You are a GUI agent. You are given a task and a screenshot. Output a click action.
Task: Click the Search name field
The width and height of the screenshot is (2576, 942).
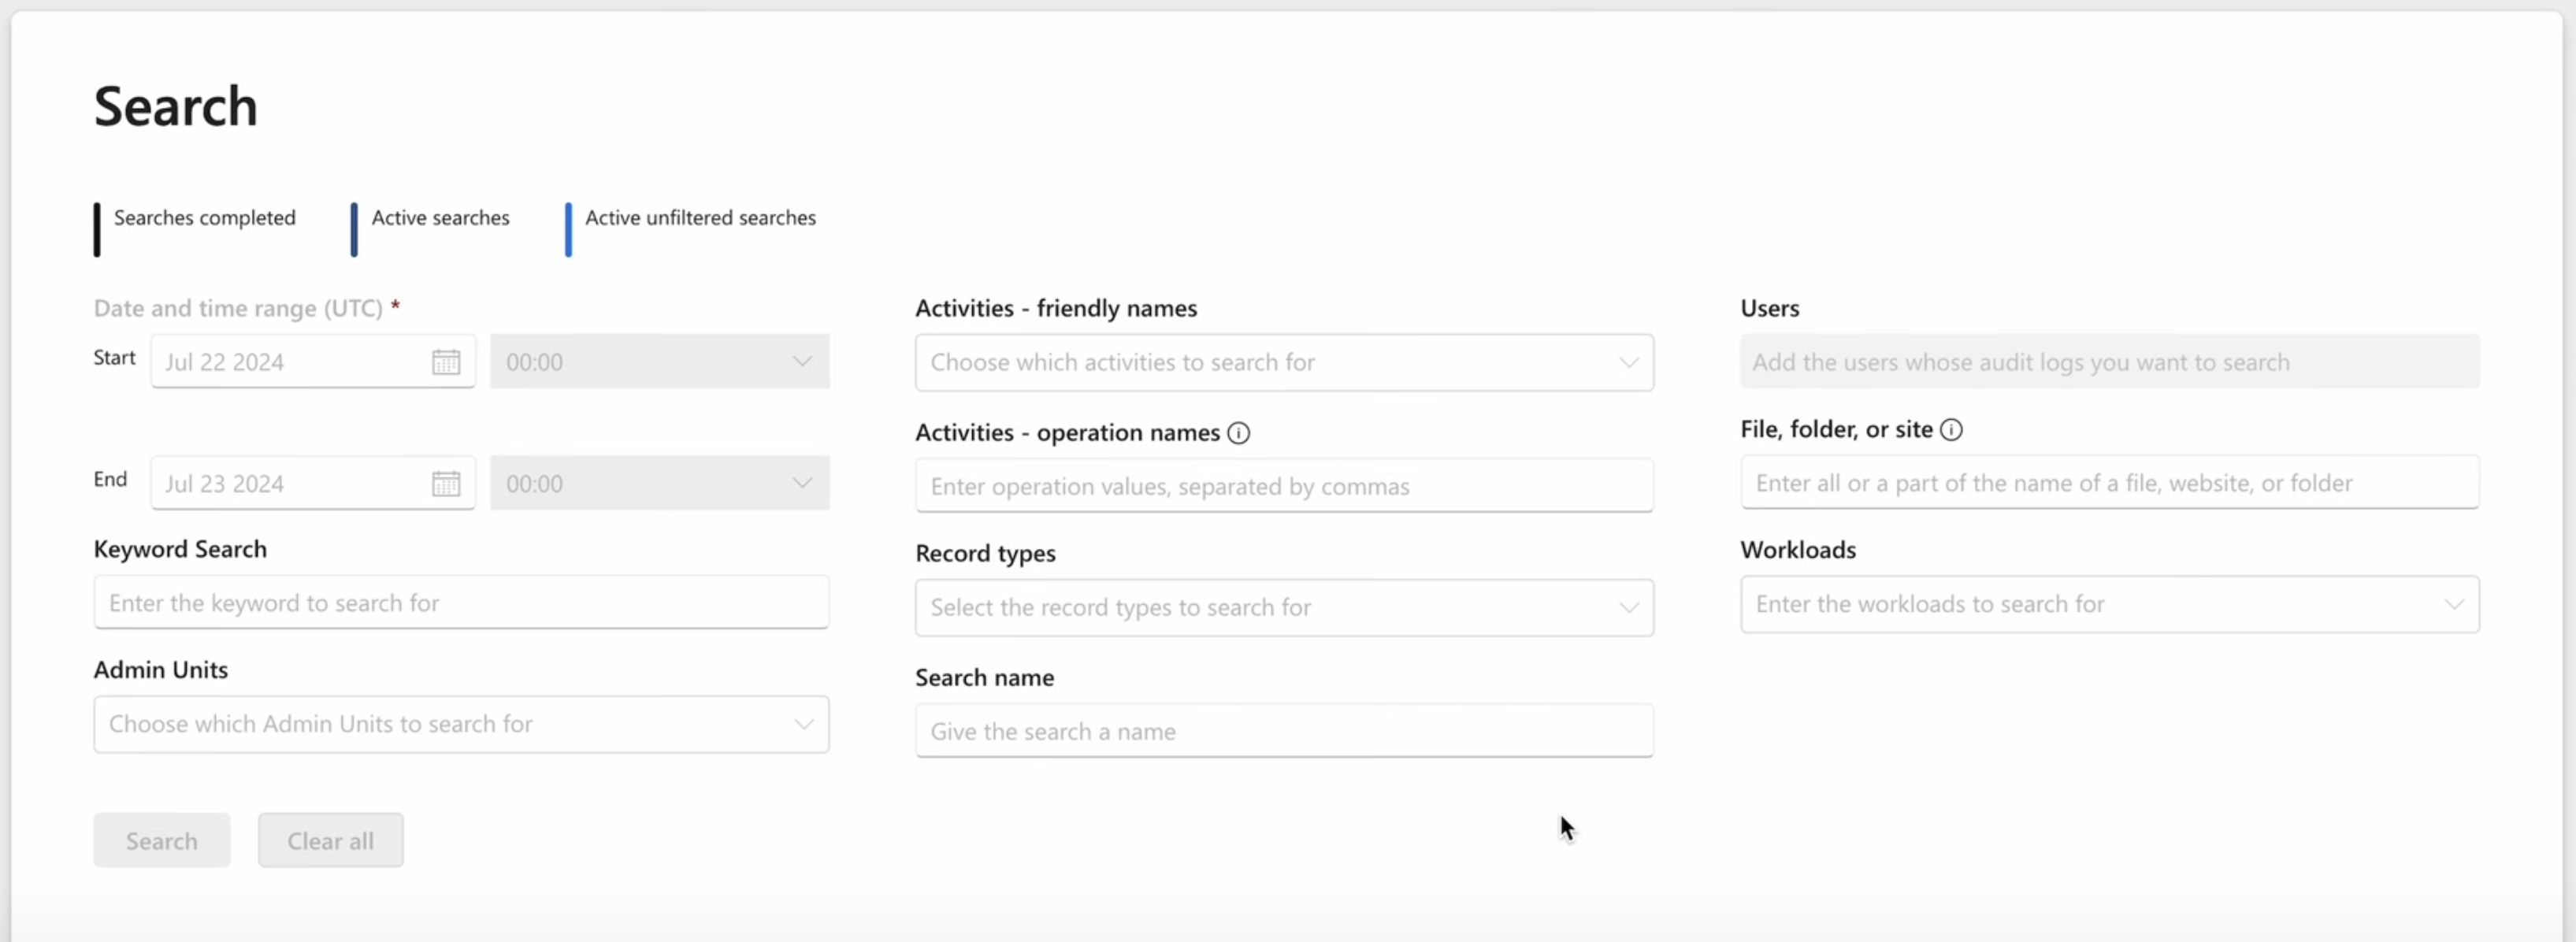1283,732
